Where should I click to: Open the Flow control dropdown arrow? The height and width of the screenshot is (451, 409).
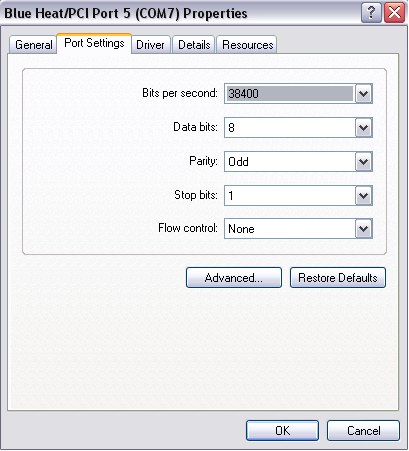pos(363,229)
